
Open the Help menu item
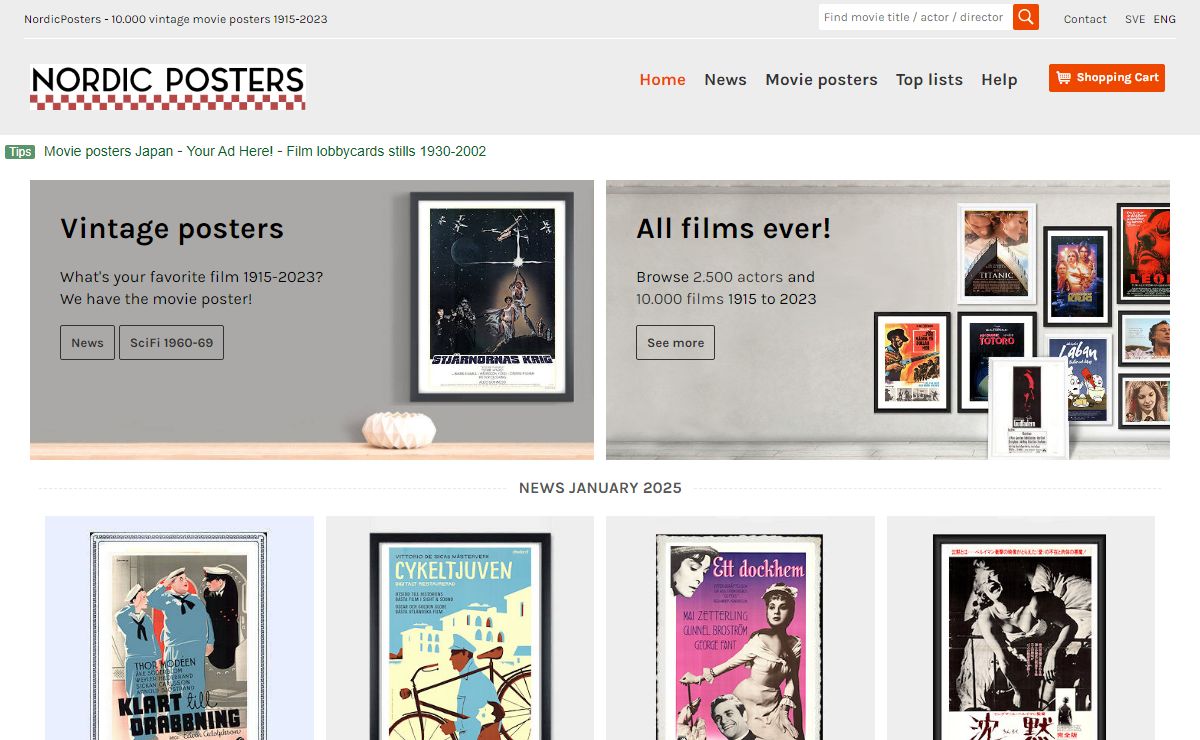(x=999, y=79)
